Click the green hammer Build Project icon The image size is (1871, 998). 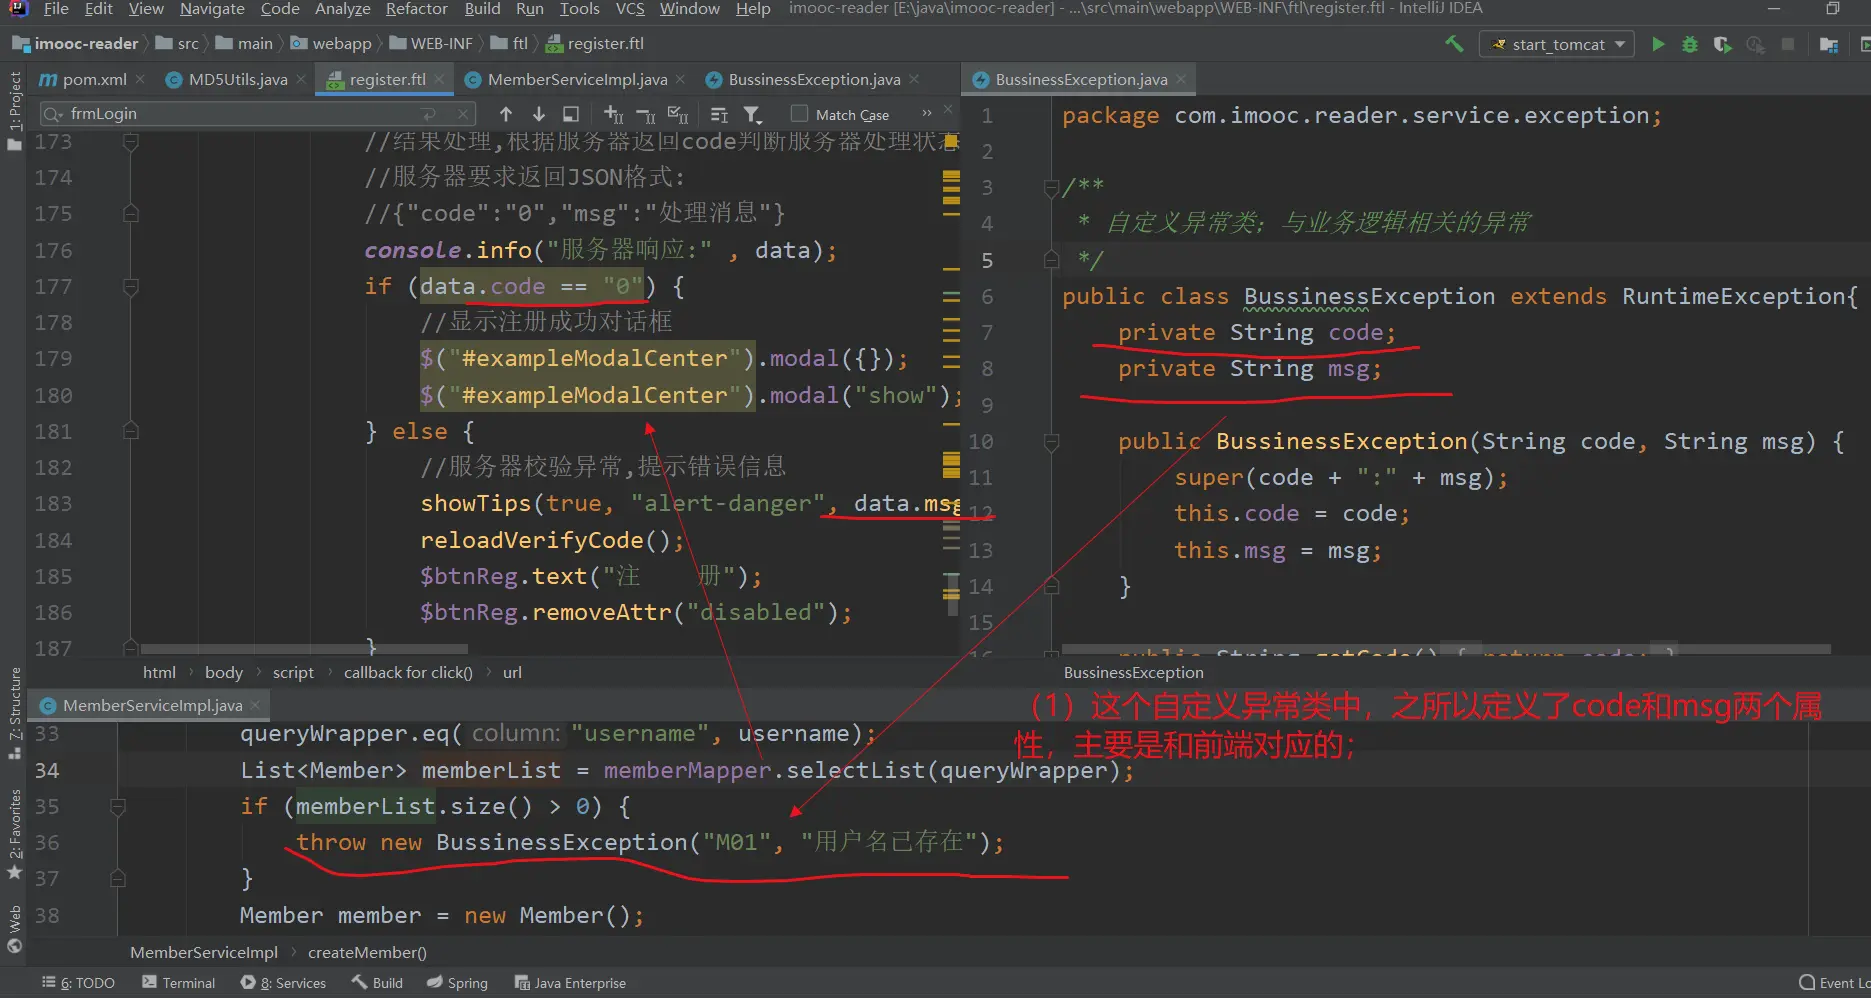pyautogui.click(x=1454, y=44)
